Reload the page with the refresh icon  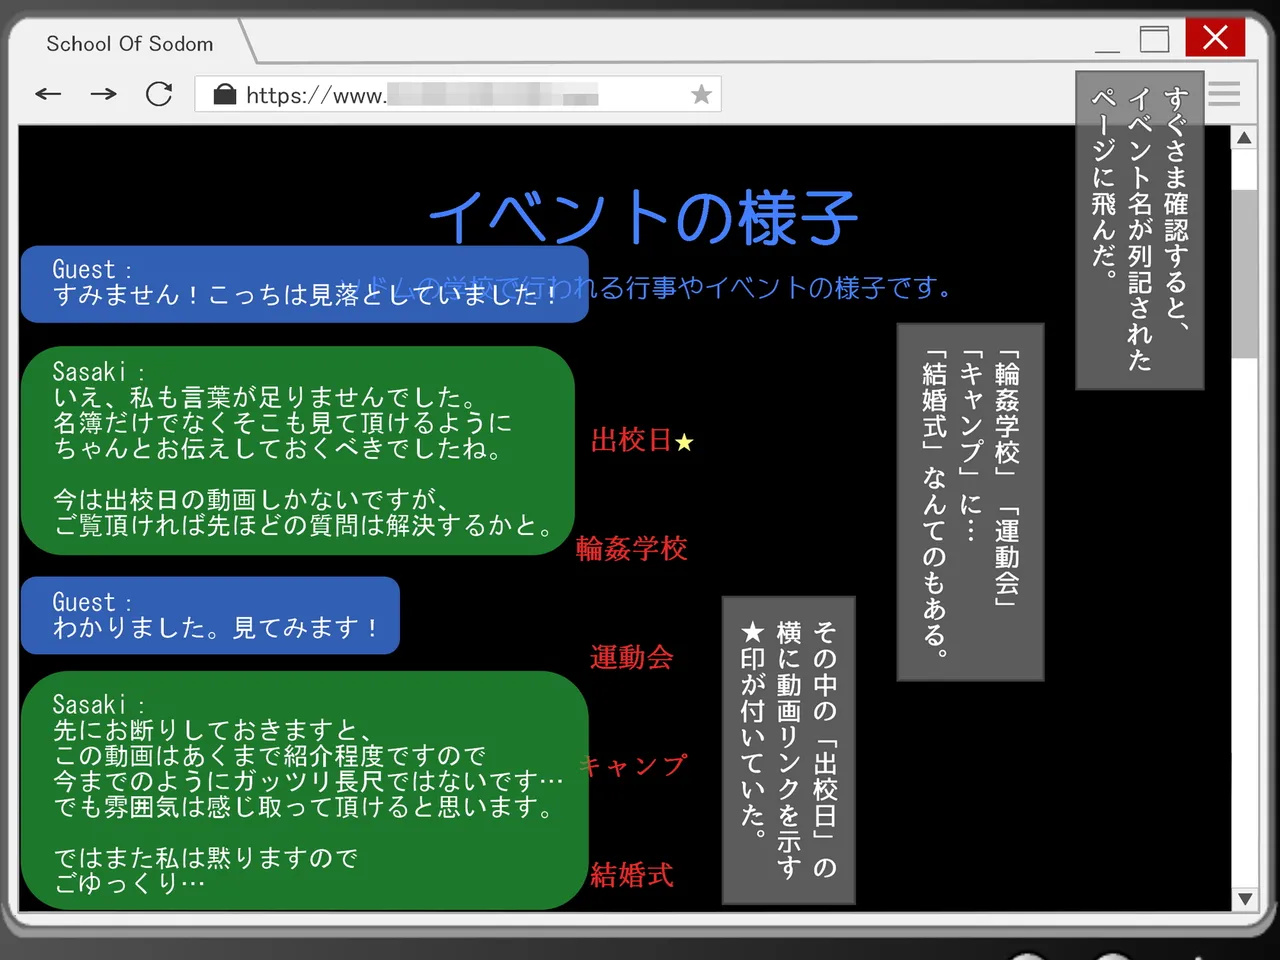pos(159,93)
